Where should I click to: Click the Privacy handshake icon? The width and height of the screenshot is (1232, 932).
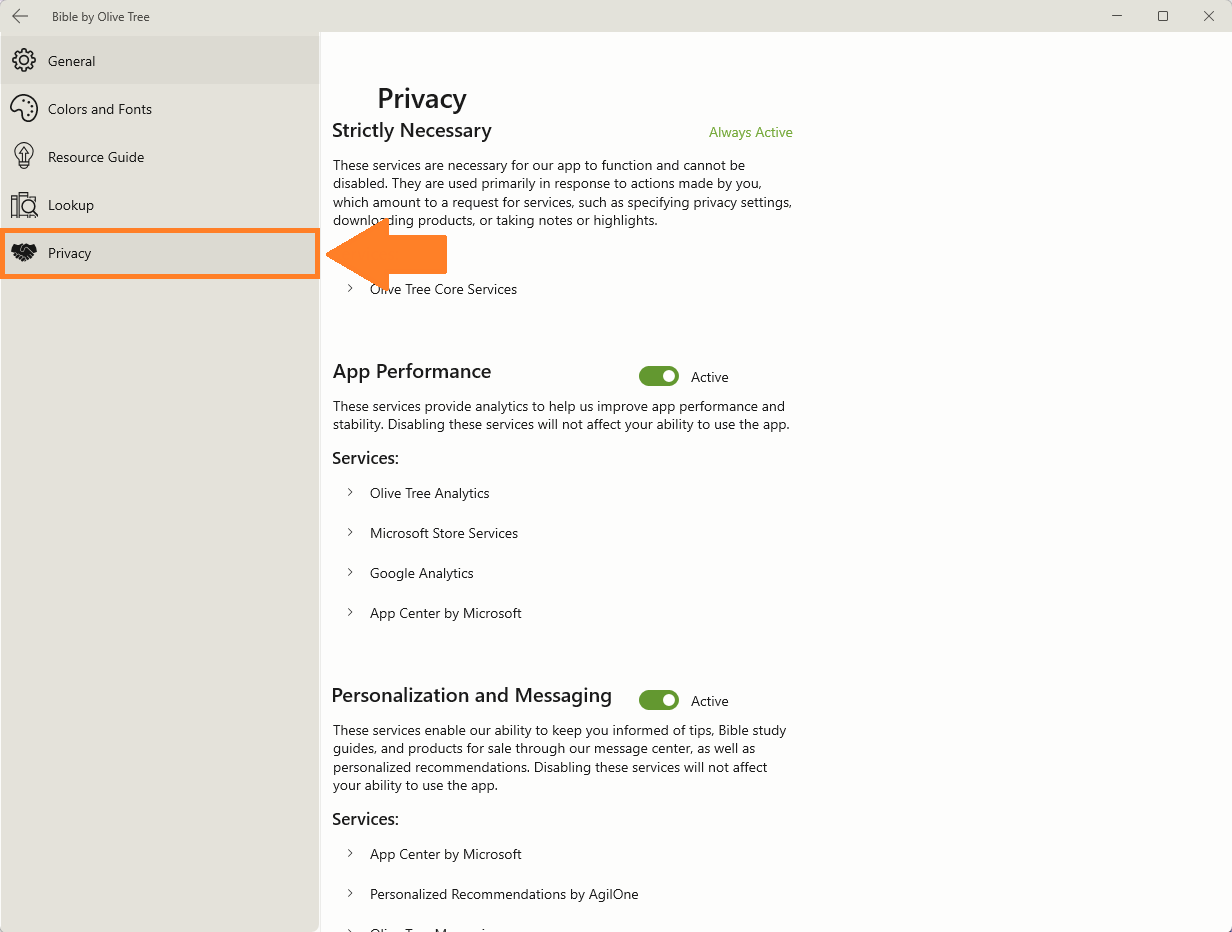click(24, 253)
